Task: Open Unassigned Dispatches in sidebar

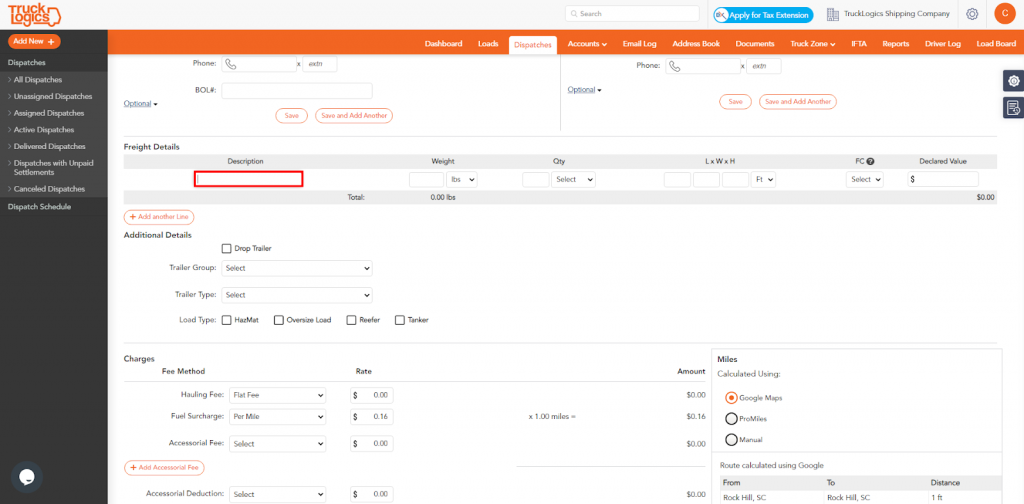Action: [x=52, y=96]
